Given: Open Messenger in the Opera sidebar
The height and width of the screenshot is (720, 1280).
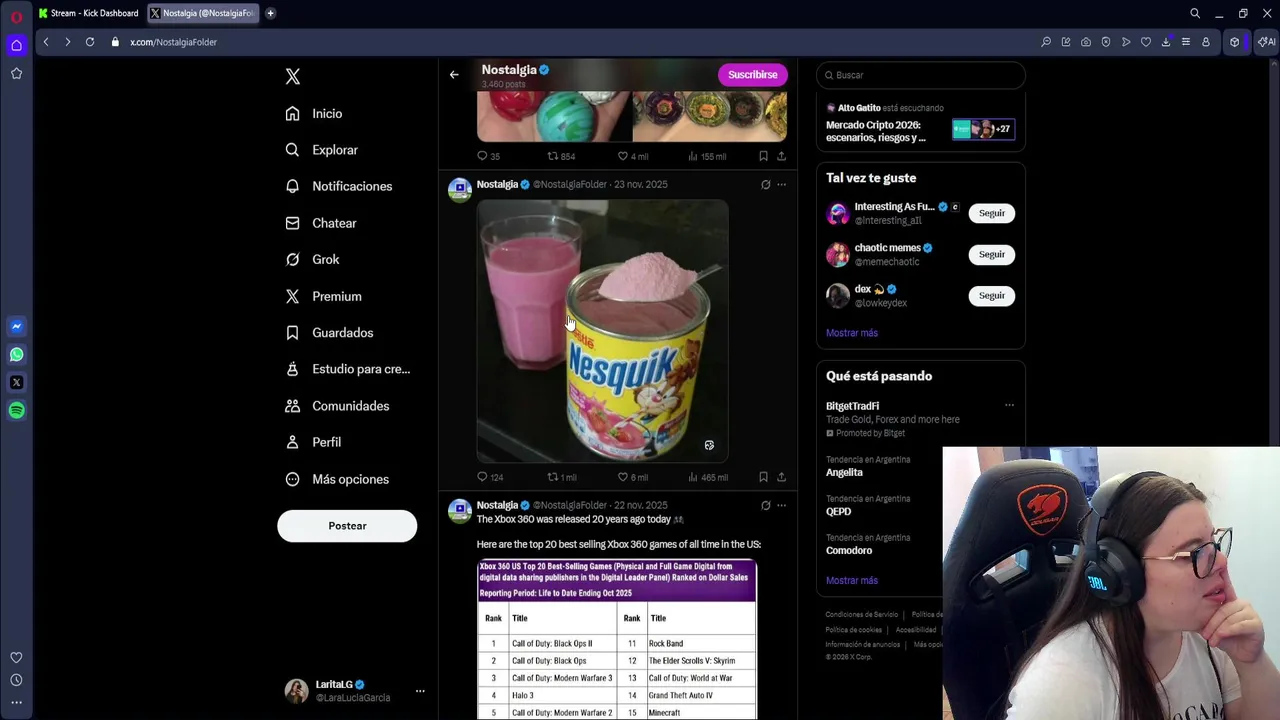Looking at the screenshot, I should [16, 326].
